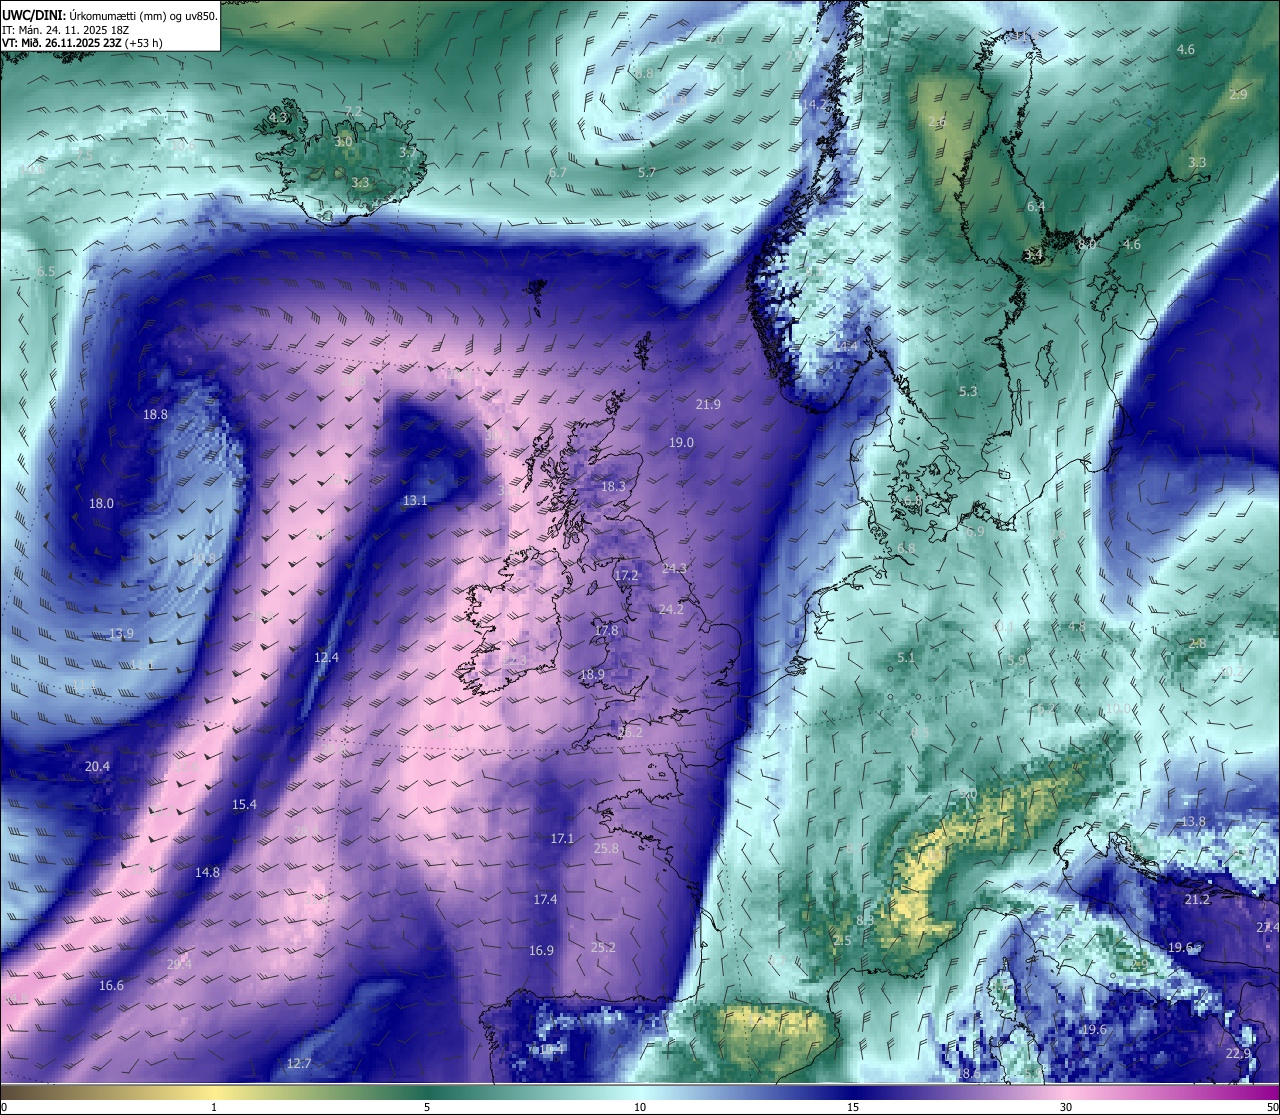Click the '18.8' value on the map
The height and width of the screenshot is (1115, 1280).
point(155,414)
